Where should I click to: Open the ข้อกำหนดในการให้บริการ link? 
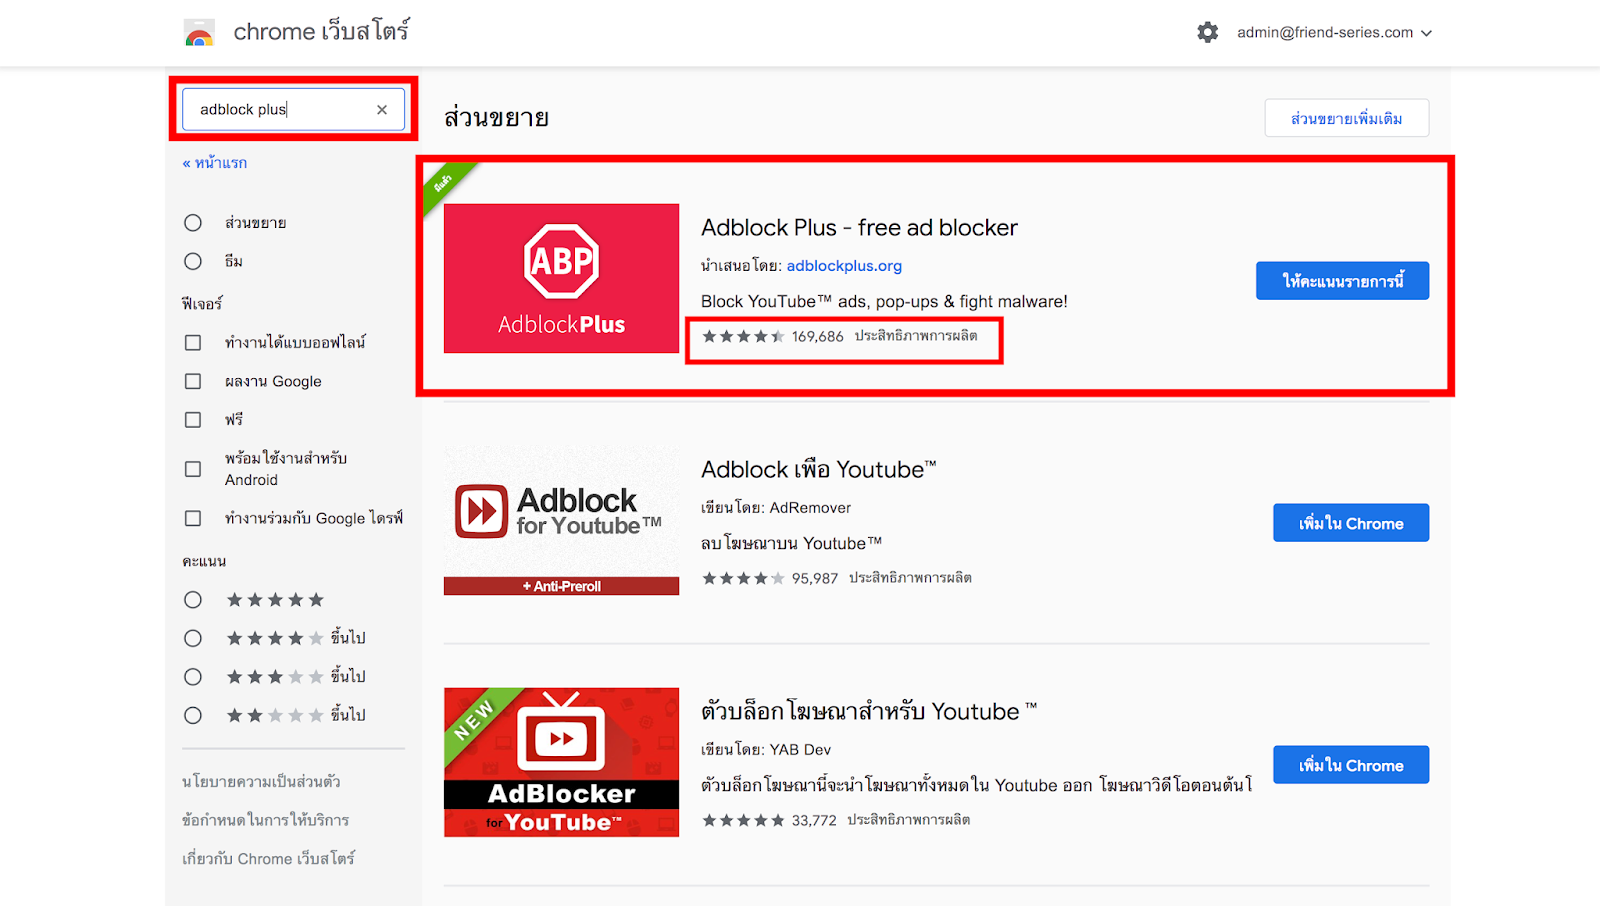click(265, 820)
